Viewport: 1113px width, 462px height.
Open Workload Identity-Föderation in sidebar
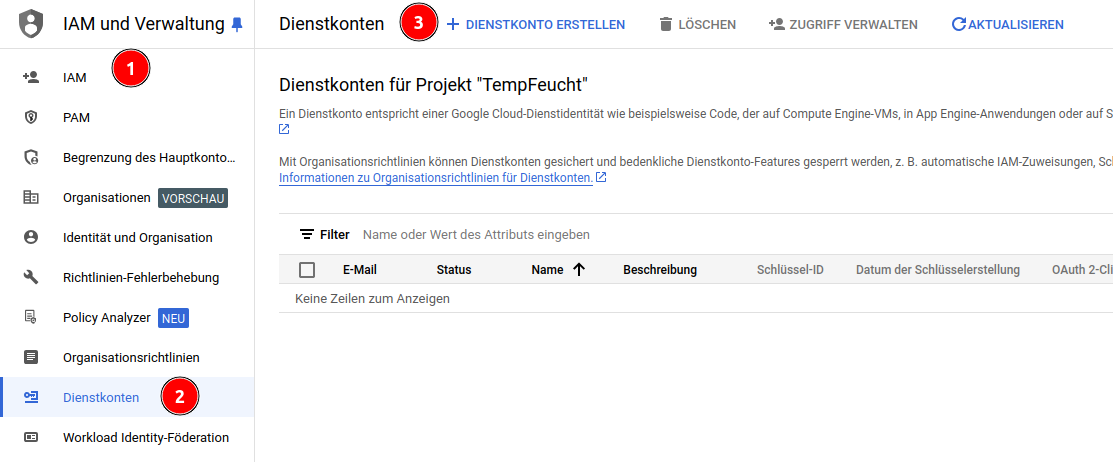(145, 437)
